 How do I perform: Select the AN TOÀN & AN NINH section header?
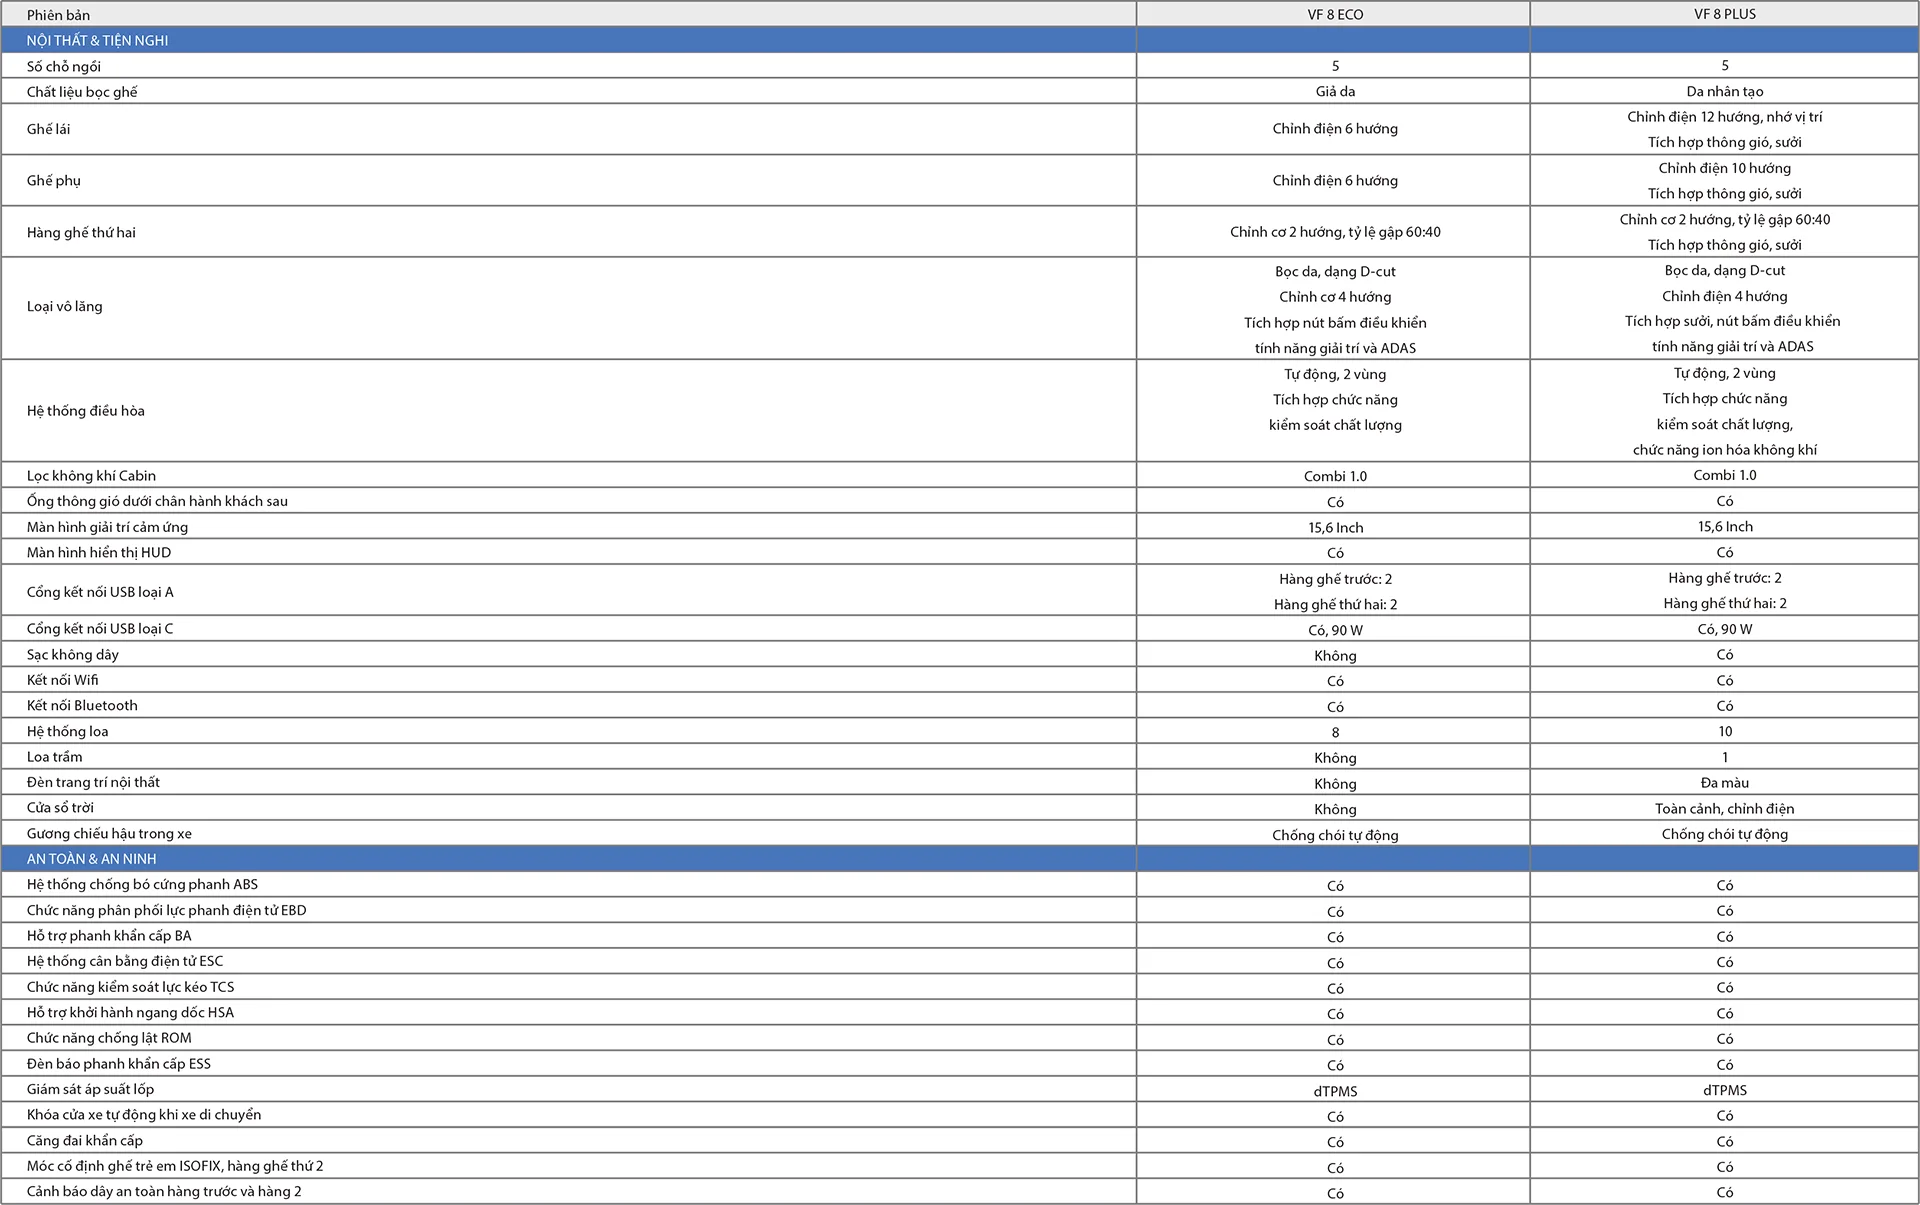point(91,858)
